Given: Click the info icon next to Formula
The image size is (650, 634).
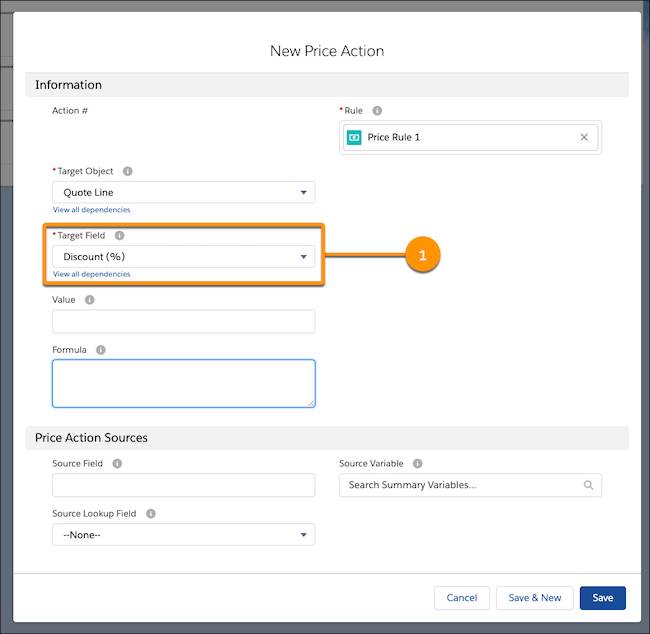Looking at the screenshot, I should pos(101,350).
